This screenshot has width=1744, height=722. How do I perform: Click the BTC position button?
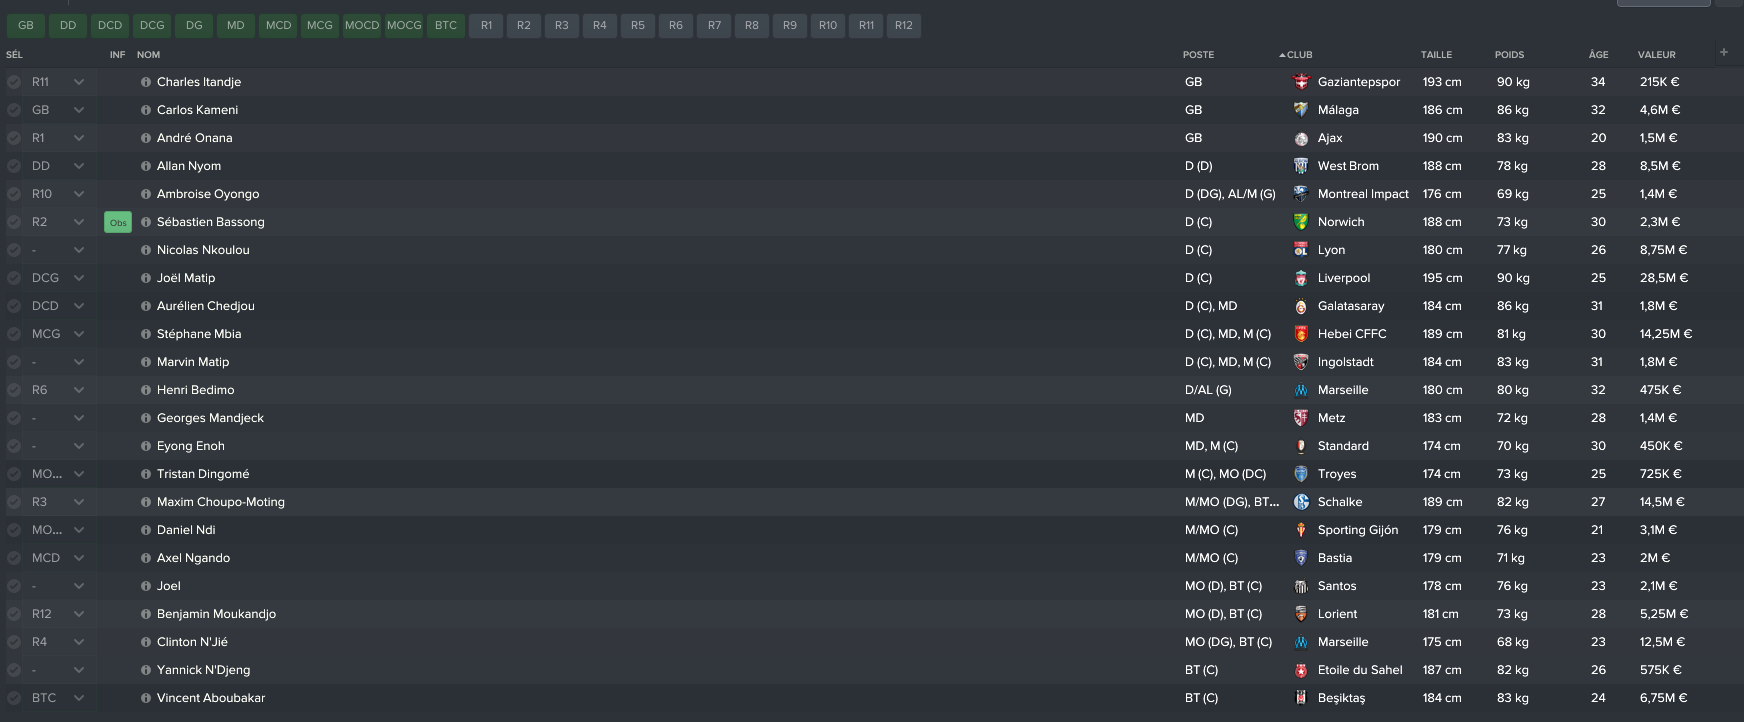tap(446, 25)
